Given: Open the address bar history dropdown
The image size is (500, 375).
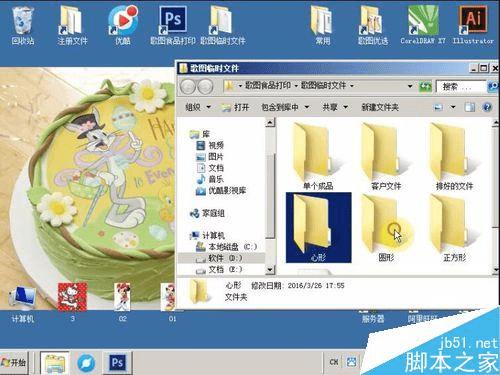Looking at the screenshot, I should coord(410,86).
